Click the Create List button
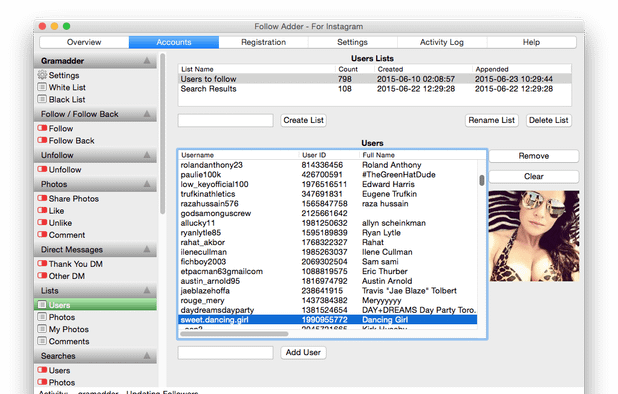 pos(303,120)
